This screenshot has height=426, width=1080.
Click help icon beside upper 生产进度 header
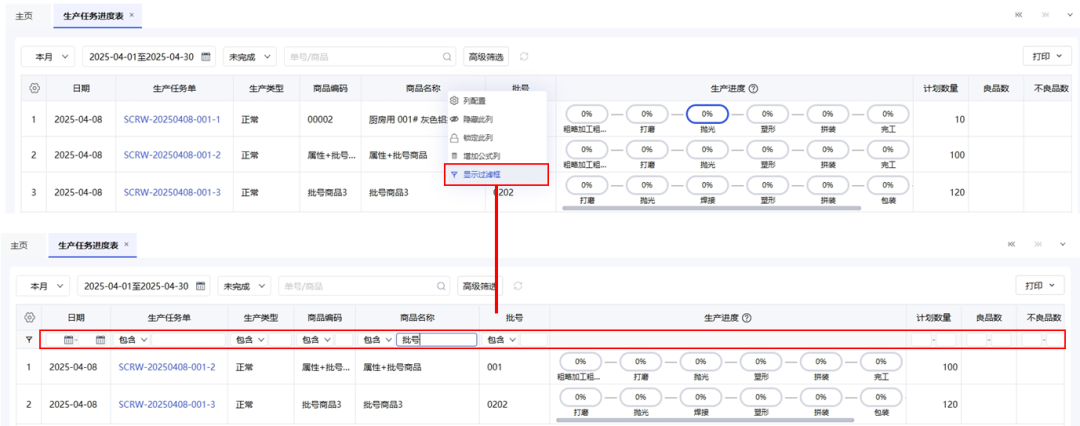pos(754,88)
